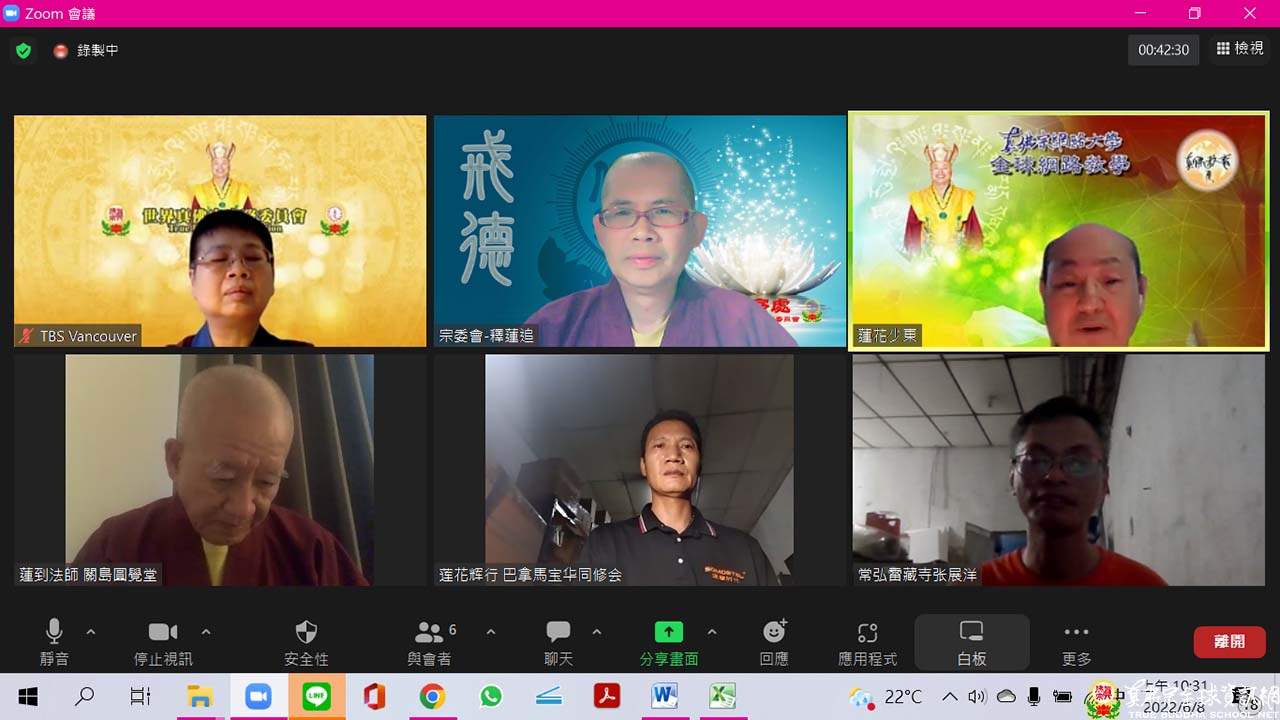Screen dimensions: 1280x720
Task: Open LINE app from the taskbar
Action: 316,696
